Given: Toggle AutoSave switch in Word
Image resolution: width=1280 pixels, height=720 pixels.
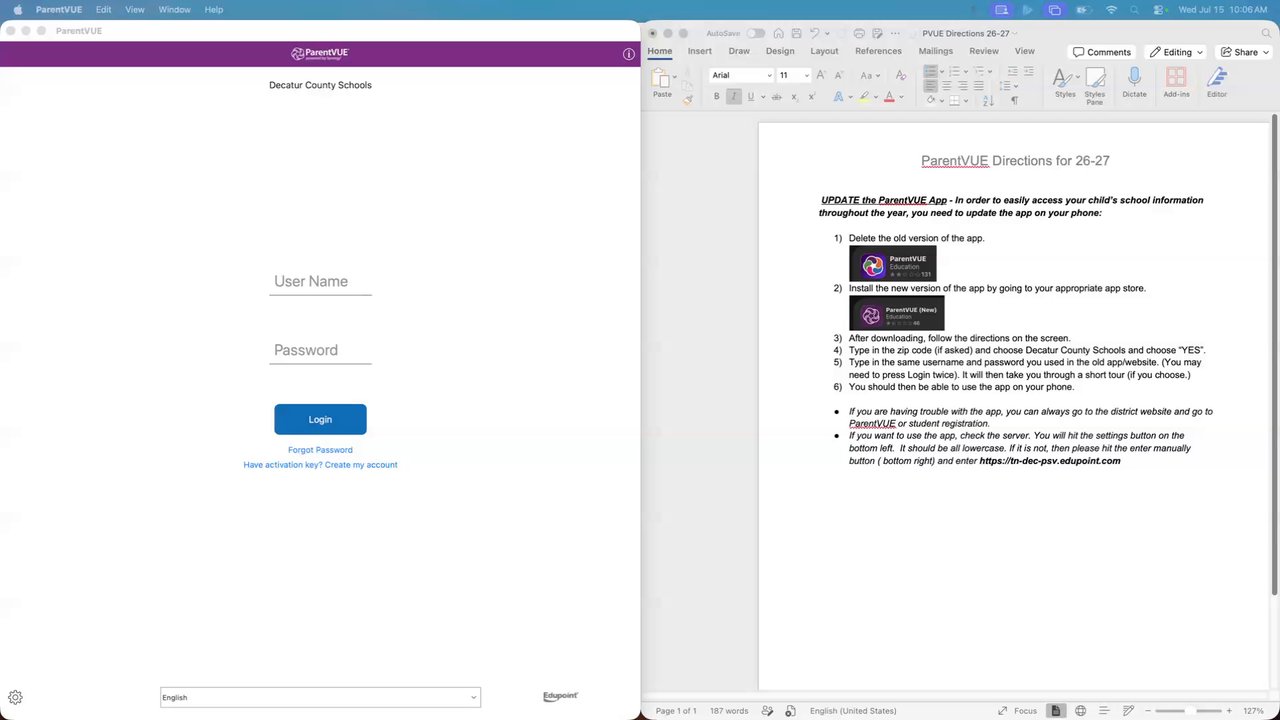Looking at the screenshot, I should tap(755, 33).
